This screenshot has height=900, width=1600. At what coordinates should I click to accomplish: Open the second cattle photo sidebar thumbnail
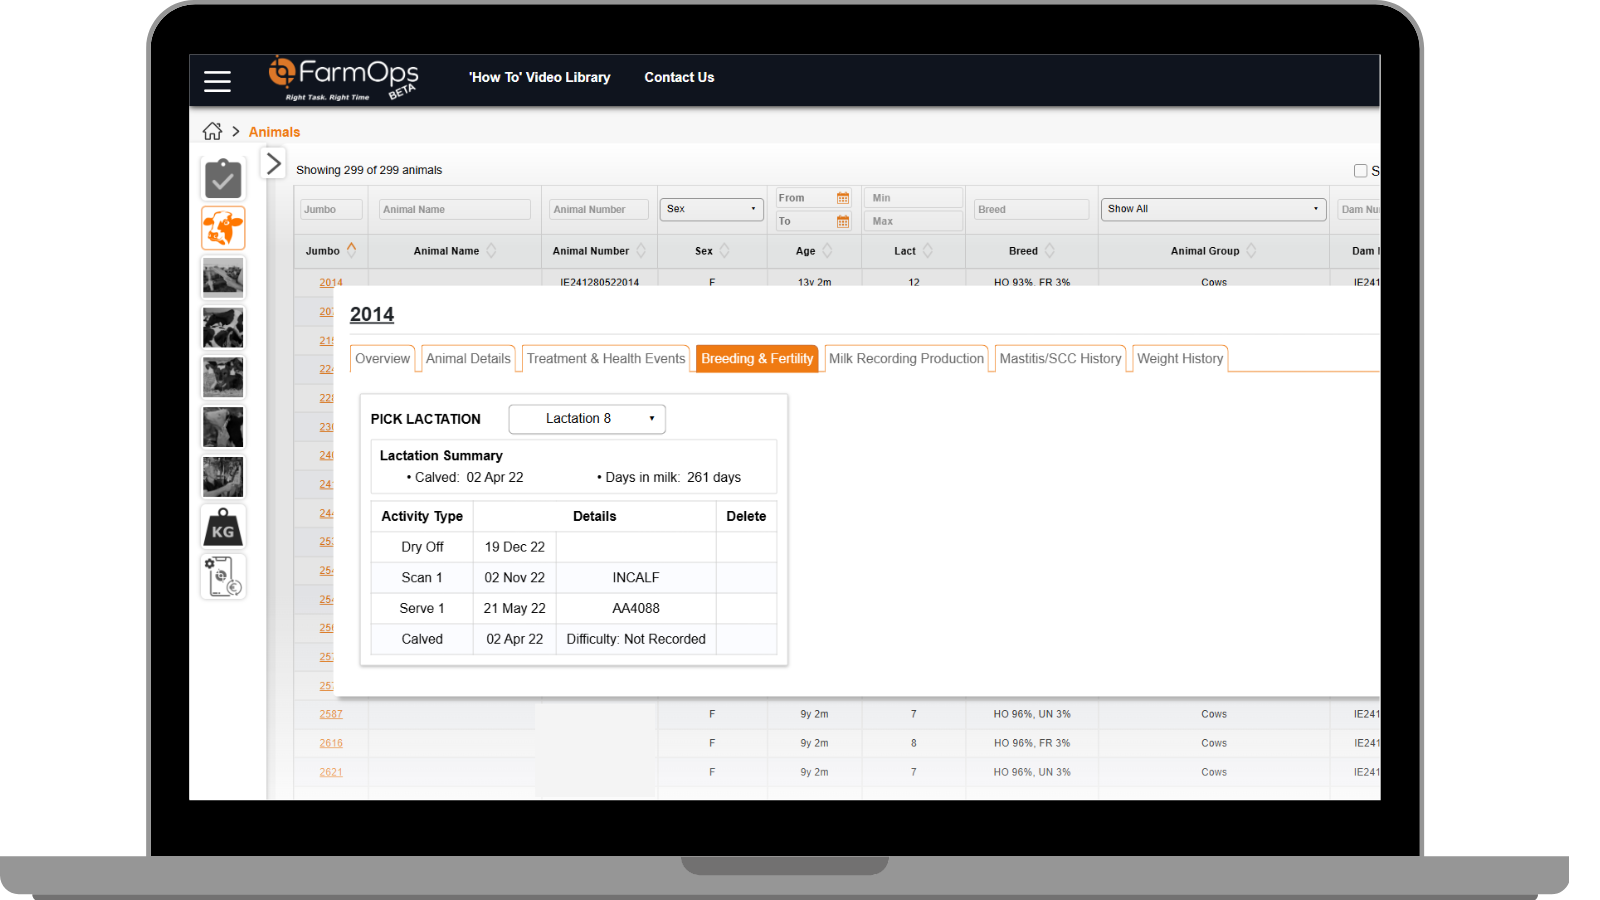pyautogui.click(x=223, y=328)
